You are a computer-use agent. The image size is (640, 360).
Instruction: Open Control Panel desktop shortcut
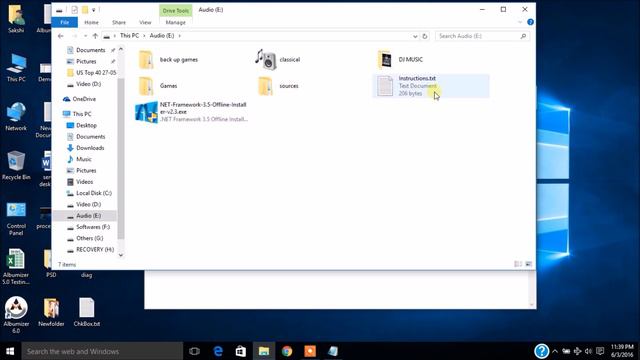click(x=16, y=219)
